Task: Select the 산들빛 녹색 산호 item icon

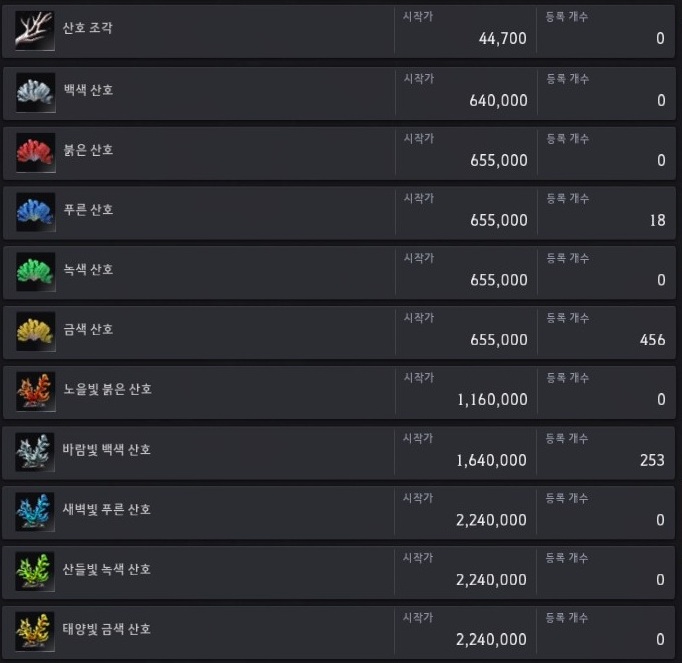Action: click(x=35, y=572)
